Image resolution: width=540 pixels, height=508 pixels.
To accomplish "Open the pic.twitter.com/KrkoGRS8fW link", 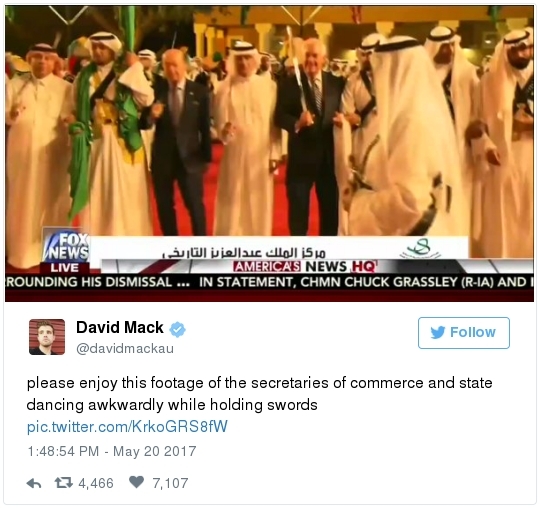I will click(x=127, y=426).
